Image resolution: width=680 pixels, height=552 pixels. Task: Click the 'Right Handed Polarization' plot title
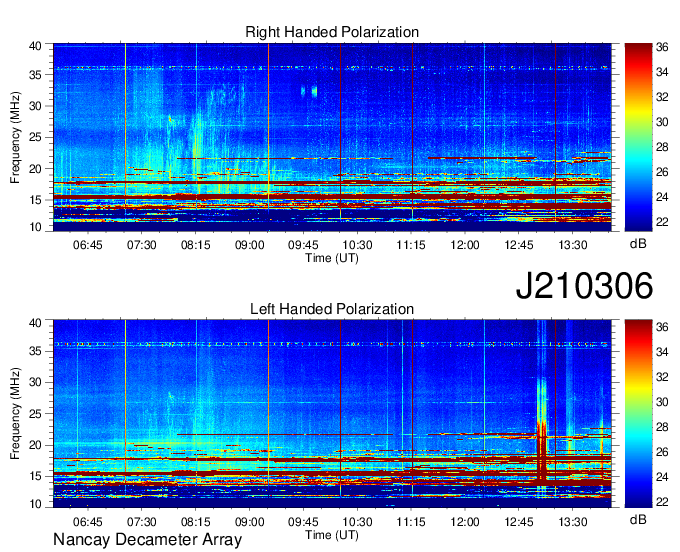click(x=332, y=32)
